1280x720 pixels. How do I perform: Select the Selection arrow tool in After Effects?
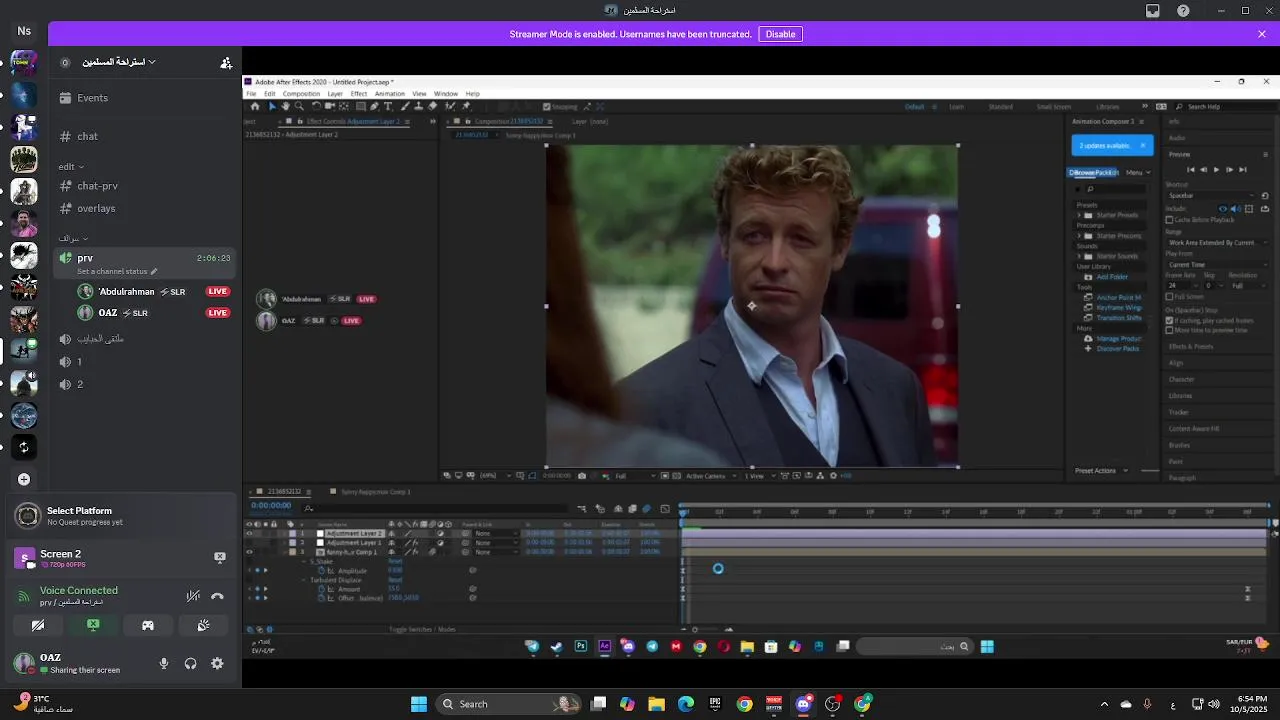click(272, 106)
